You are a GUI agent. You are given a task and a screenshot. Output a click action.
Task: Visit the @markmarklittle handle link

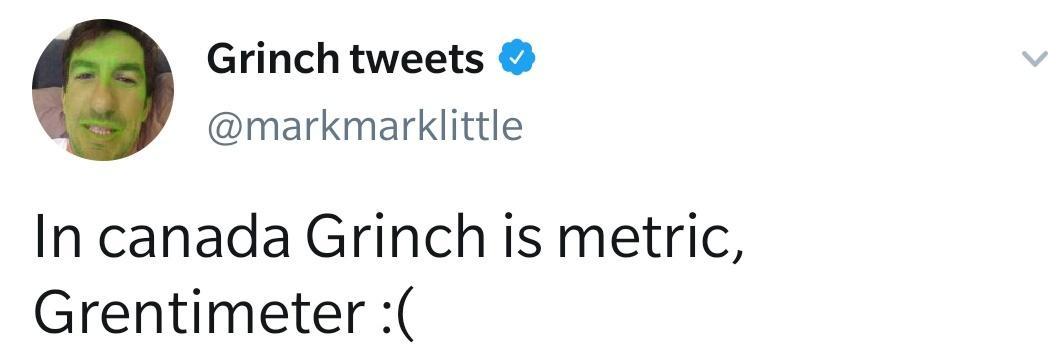coord(365,125)
